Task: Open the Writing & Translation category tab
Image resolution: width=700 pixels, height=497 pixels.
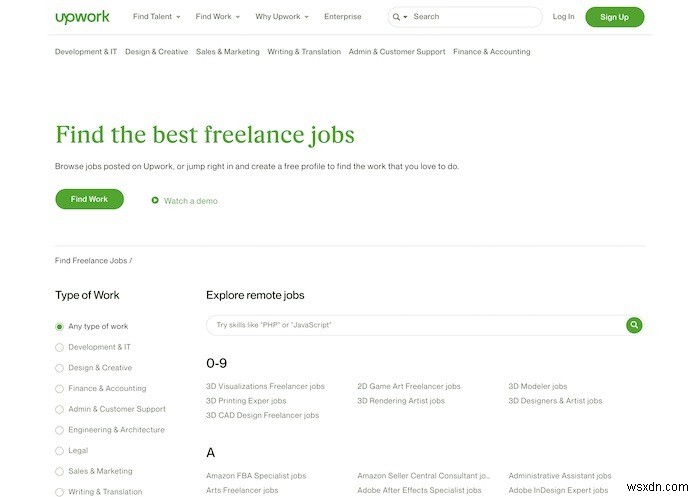Action: [x=304, y=52]
